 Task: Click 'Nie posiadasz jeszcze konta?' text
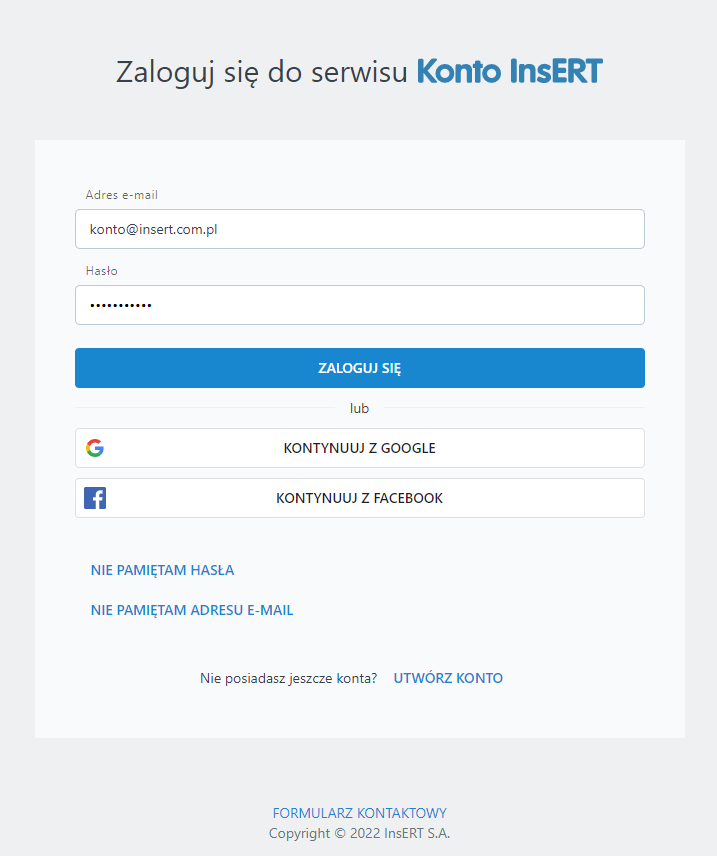[289, 678]
